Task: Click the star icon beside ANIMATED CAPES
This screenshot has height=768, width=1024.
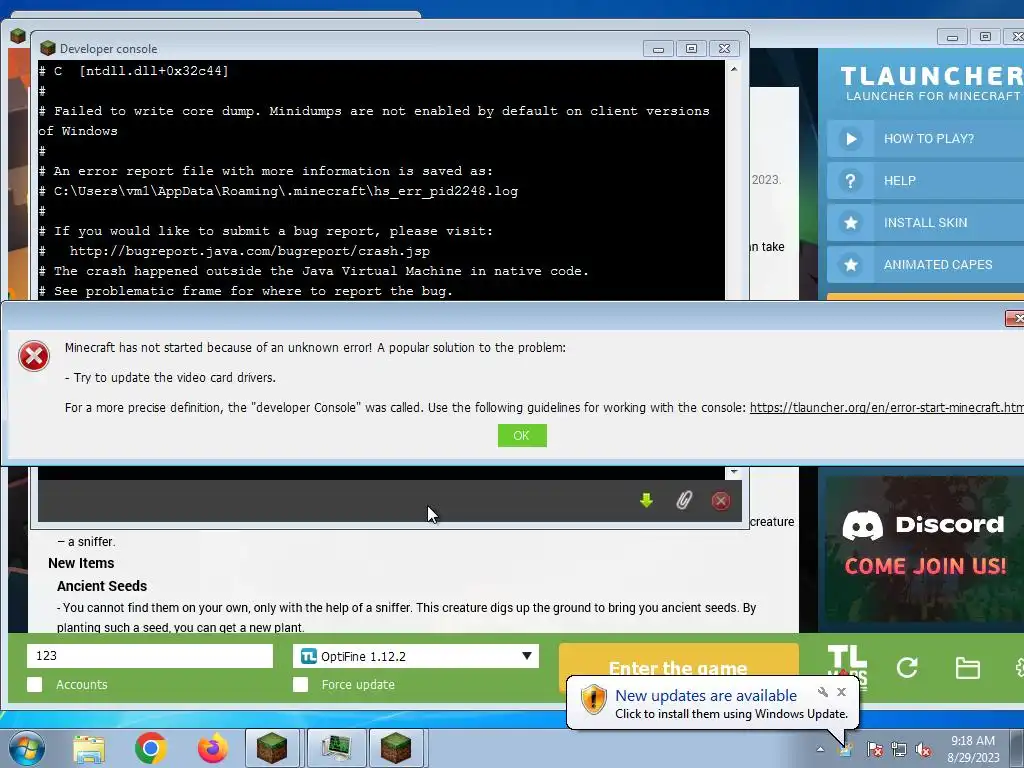Action: (x=851, y=264)
